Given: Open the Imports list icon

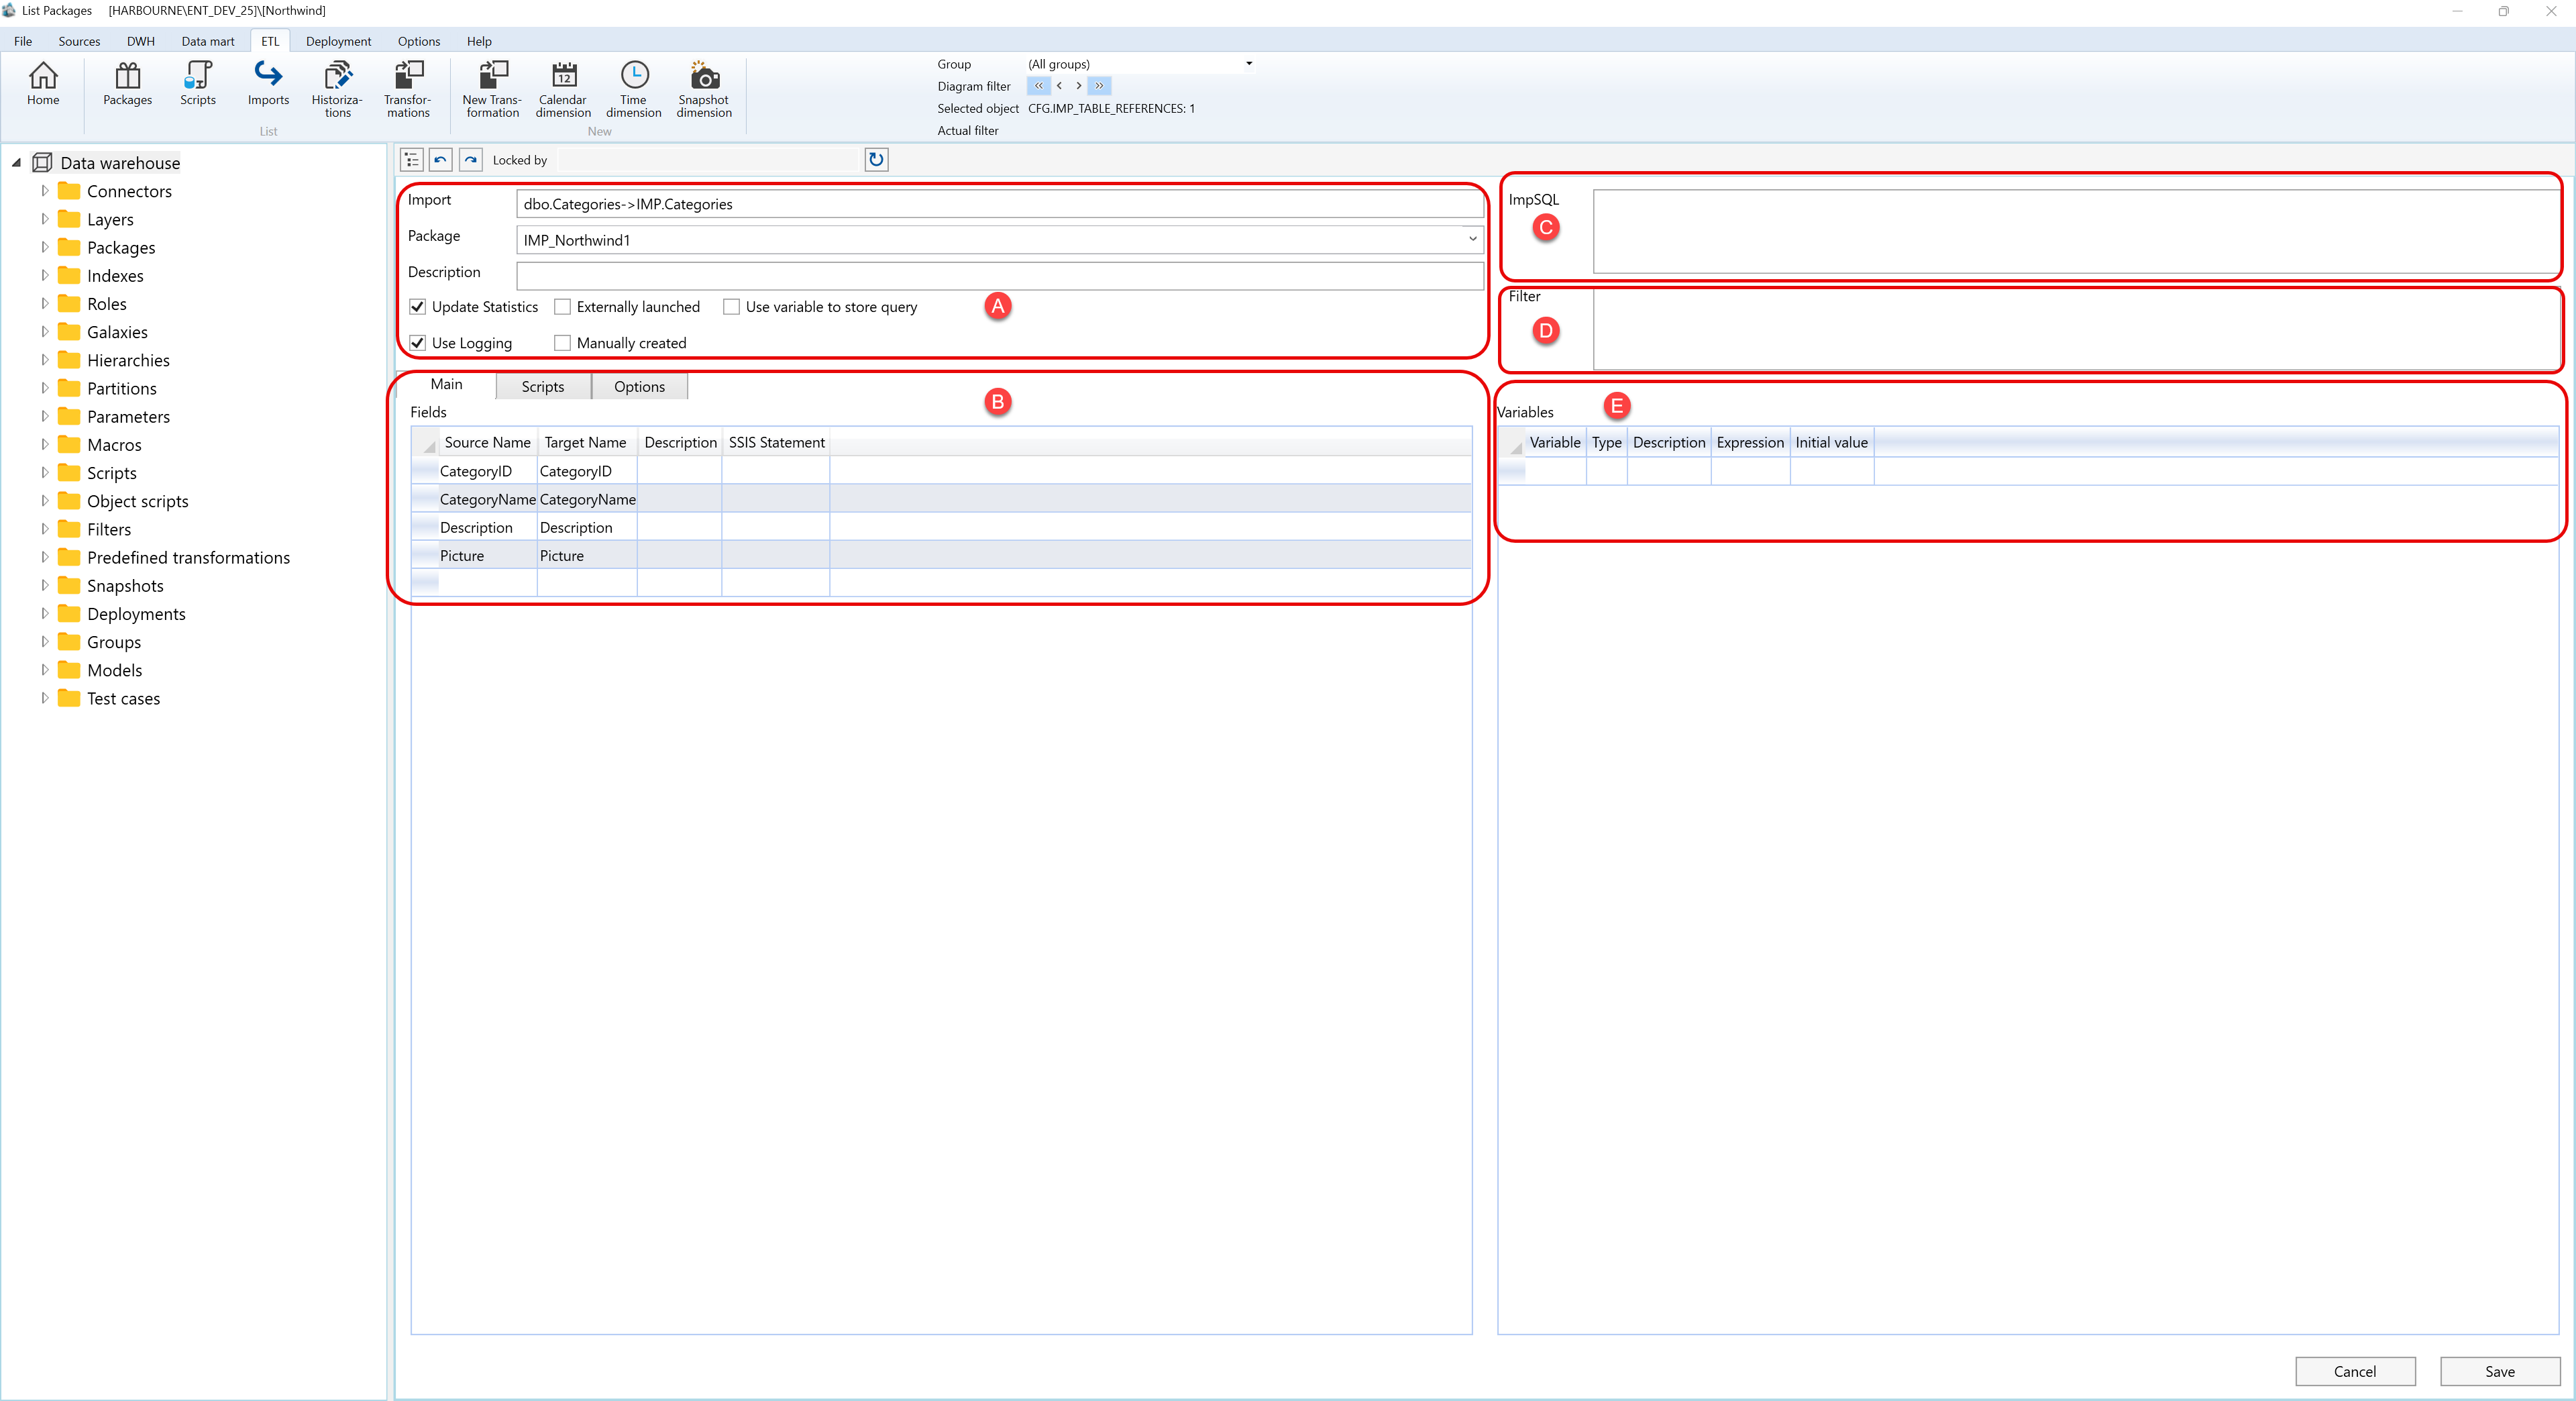Looking at the screenshot, I should 268,84.
